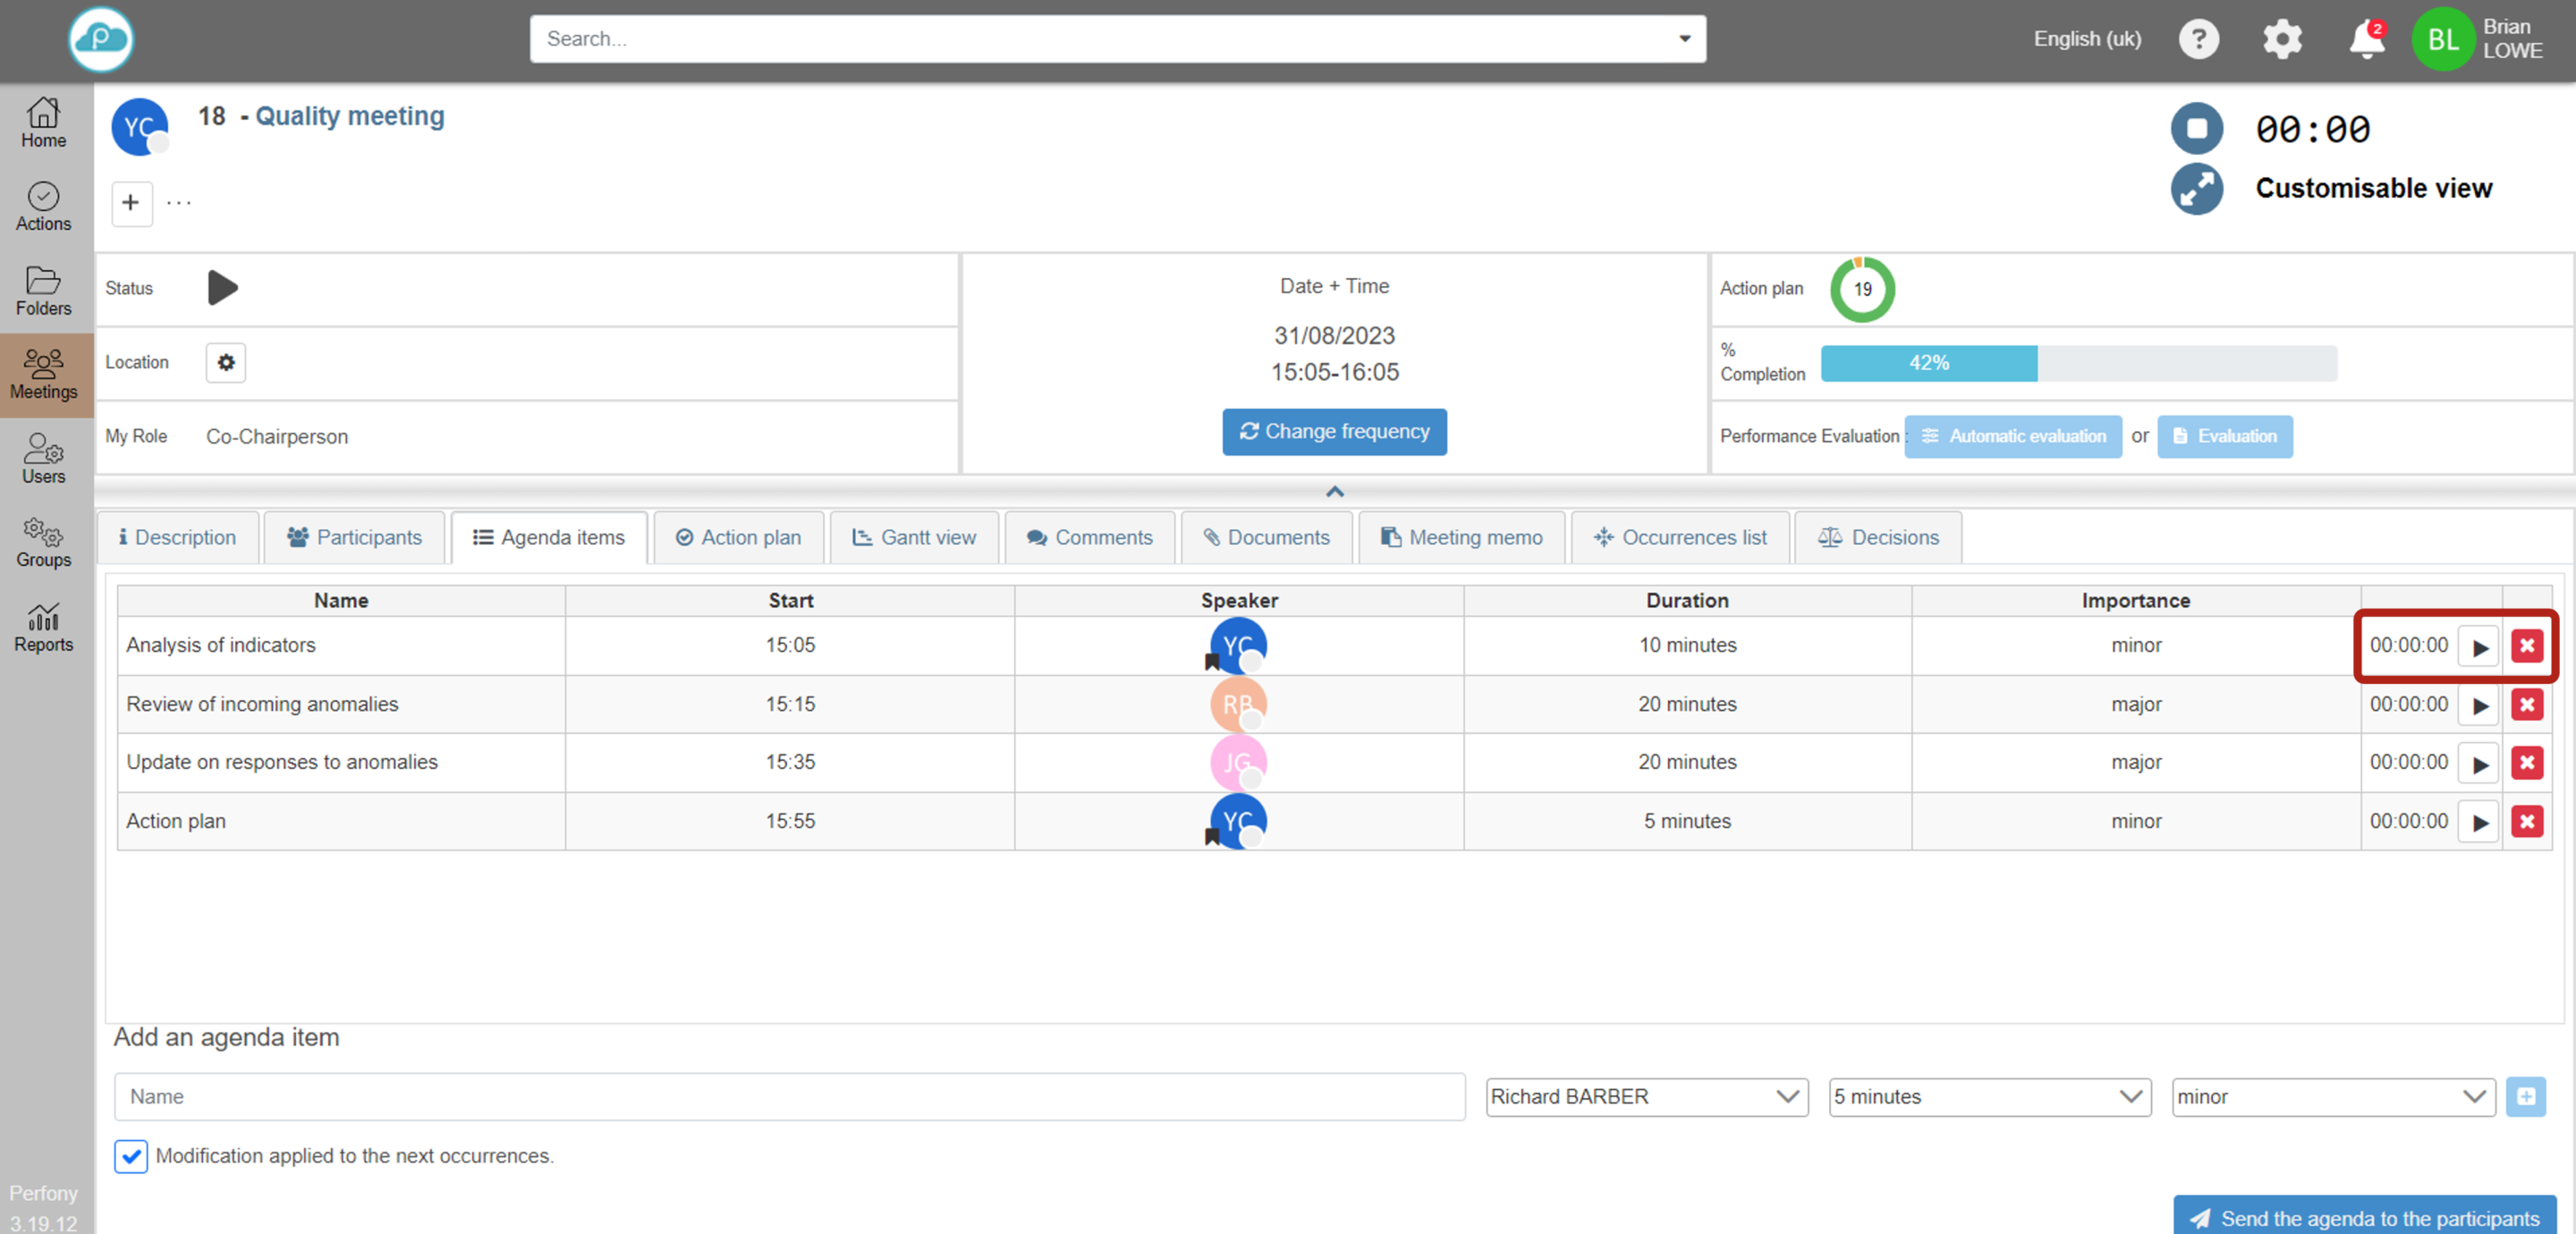
Task: Open the minor importance dropdown
Action: pyautogui.click(x=2332, y=1097)
